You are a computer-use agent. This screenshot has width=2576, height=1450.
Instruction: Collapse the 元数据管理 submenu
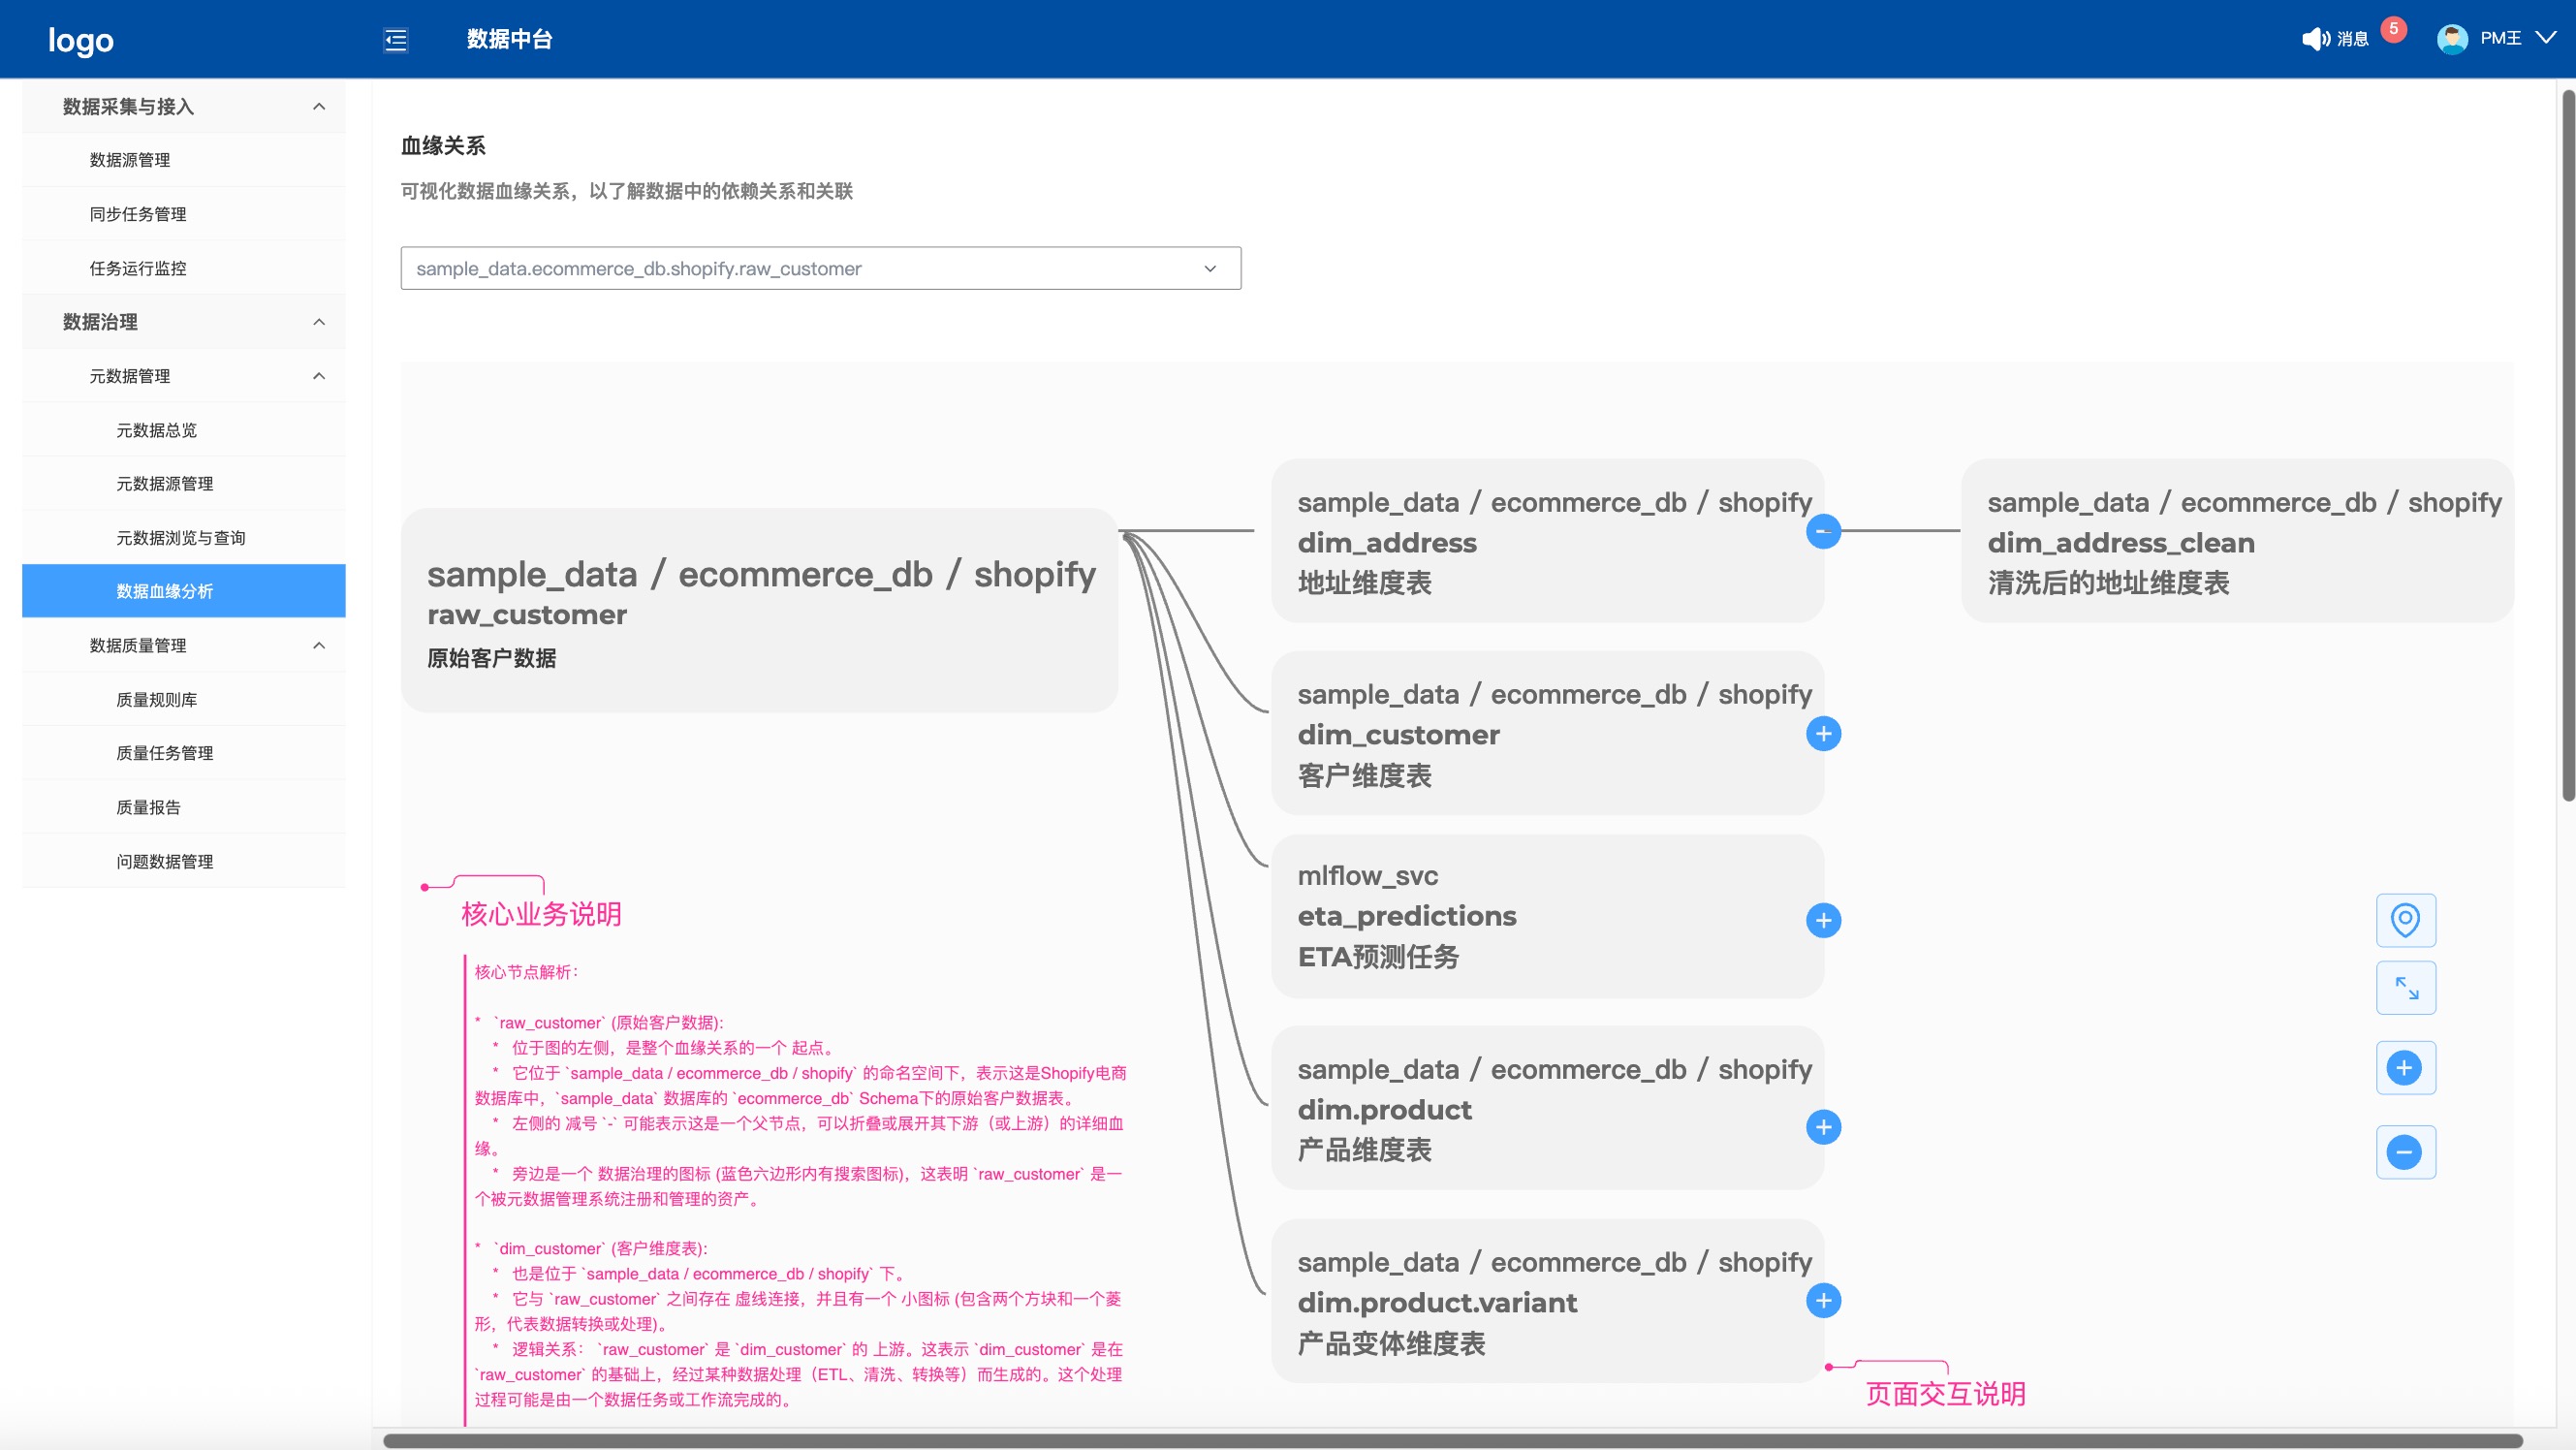point(184,376)
